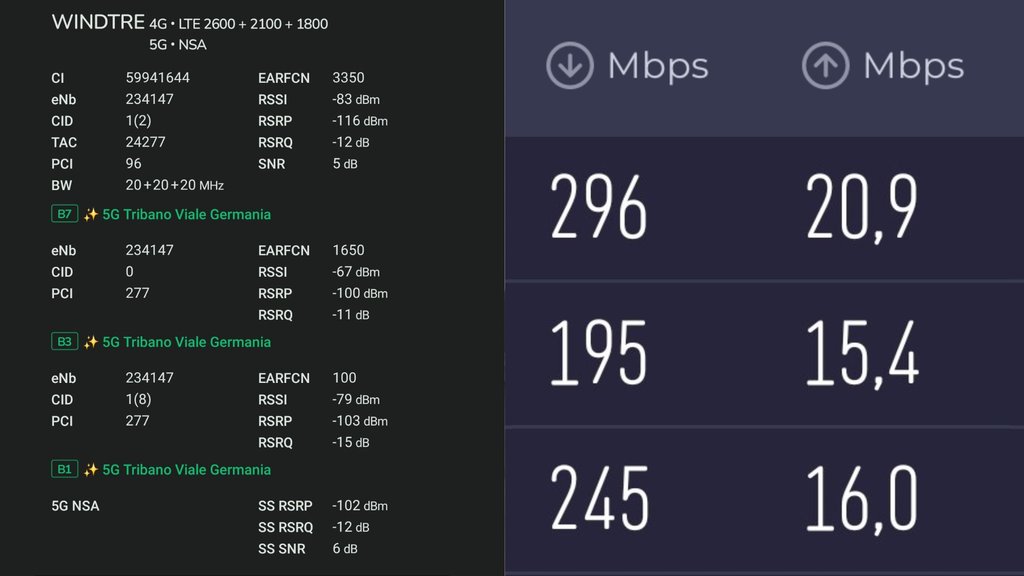The width and height of the screenshot is (1024, 576).
Task: Select the 16,0 Mbps upload result
Action: [x=862, y=500]
